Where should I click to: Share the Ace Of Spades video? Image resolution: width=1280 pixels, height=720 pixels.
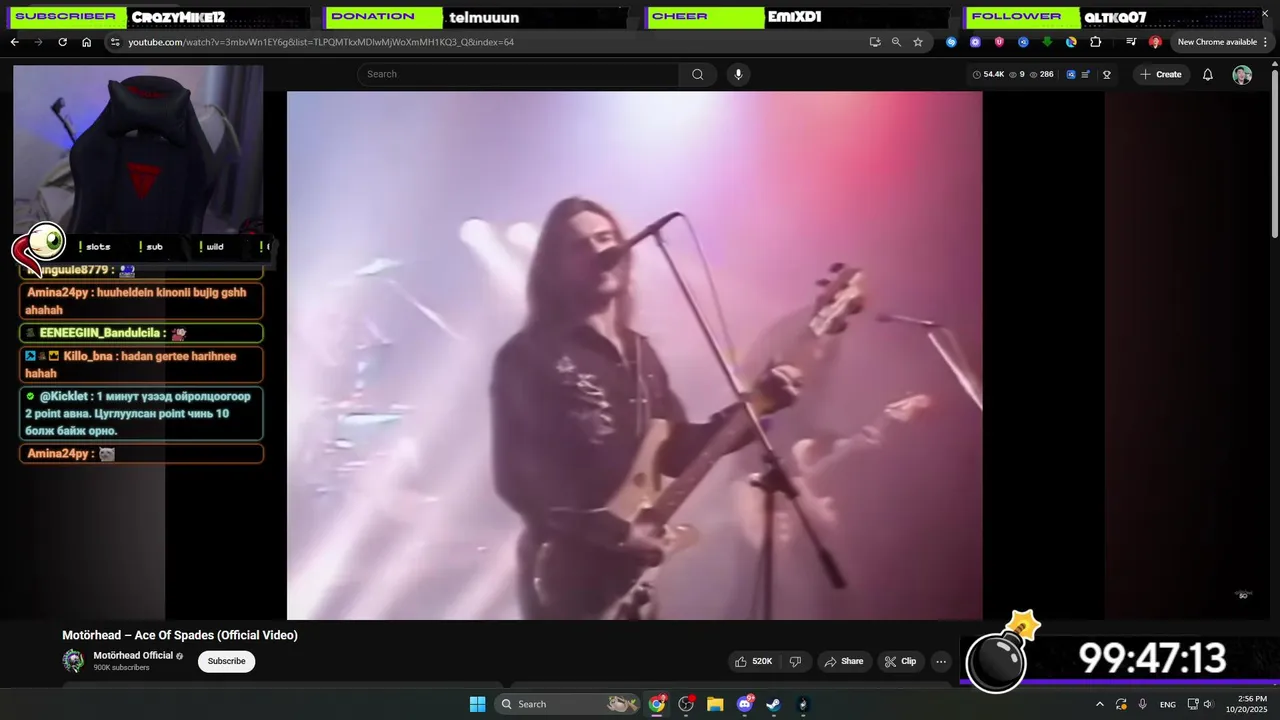pyautogui.click(x=843, y=661)
